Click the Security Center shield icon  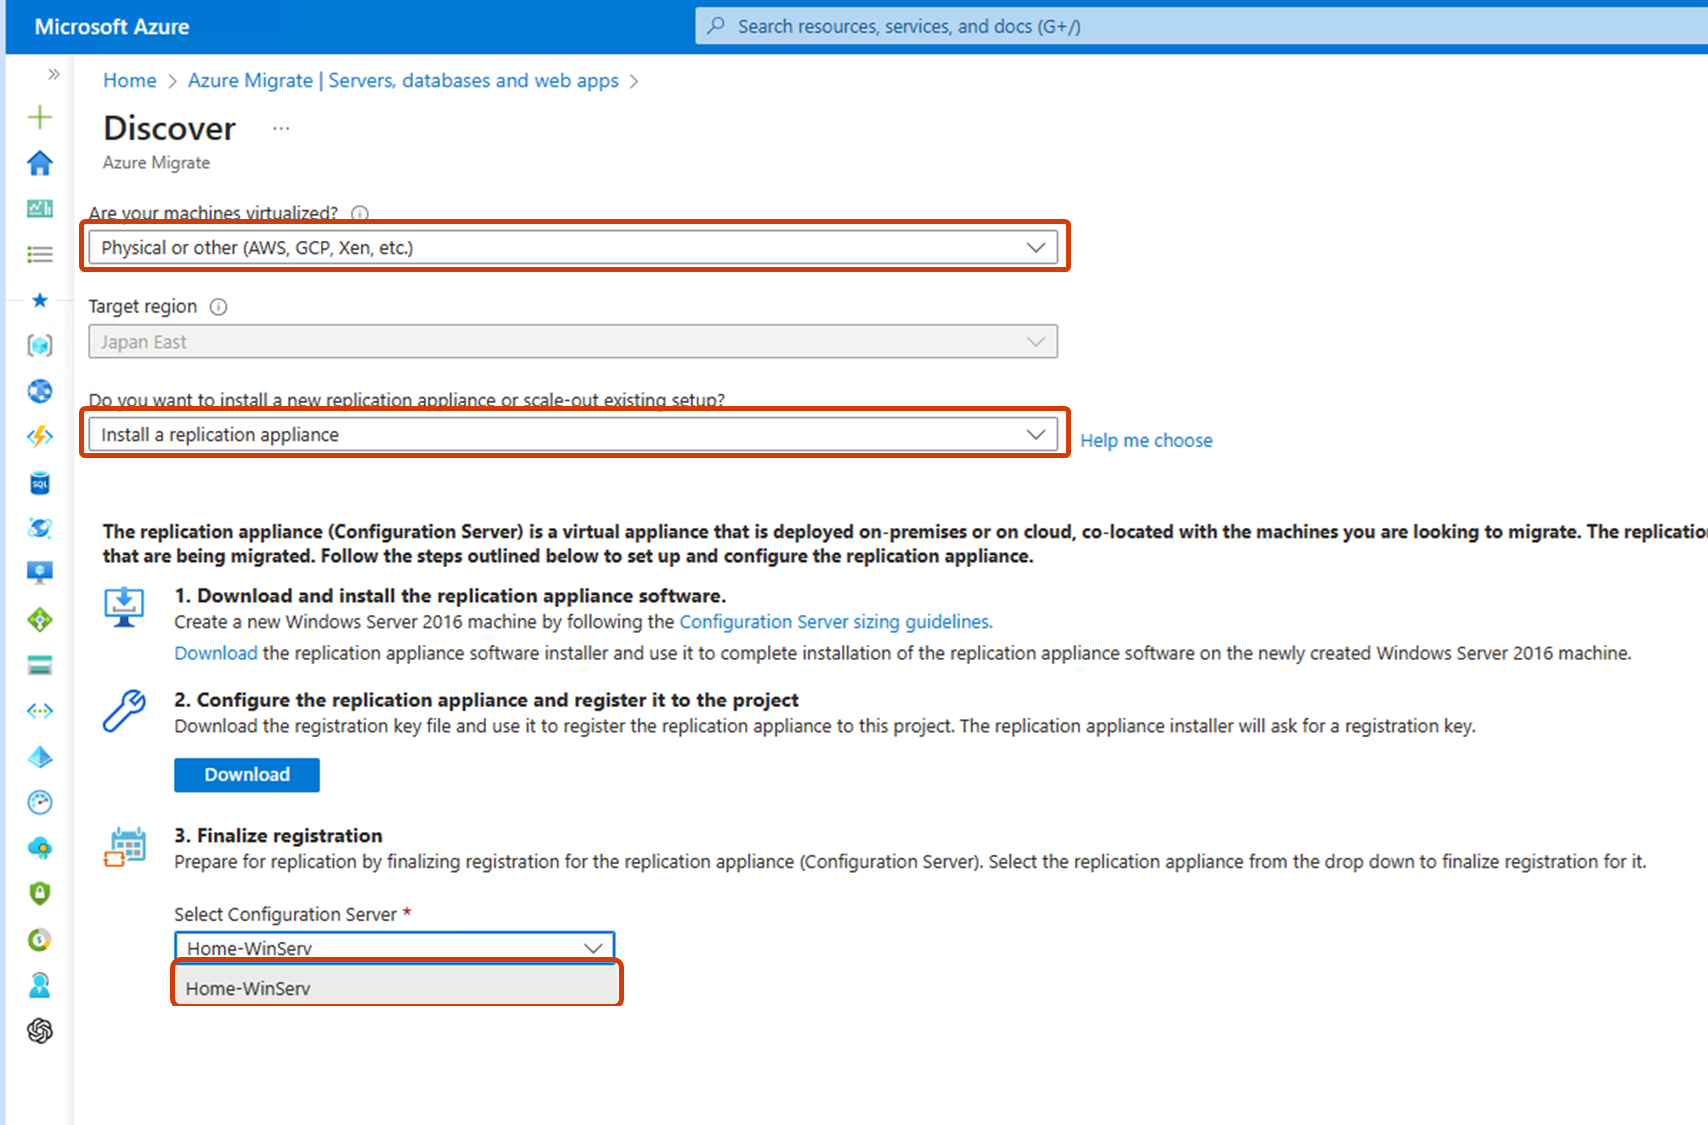click(39, 893)
